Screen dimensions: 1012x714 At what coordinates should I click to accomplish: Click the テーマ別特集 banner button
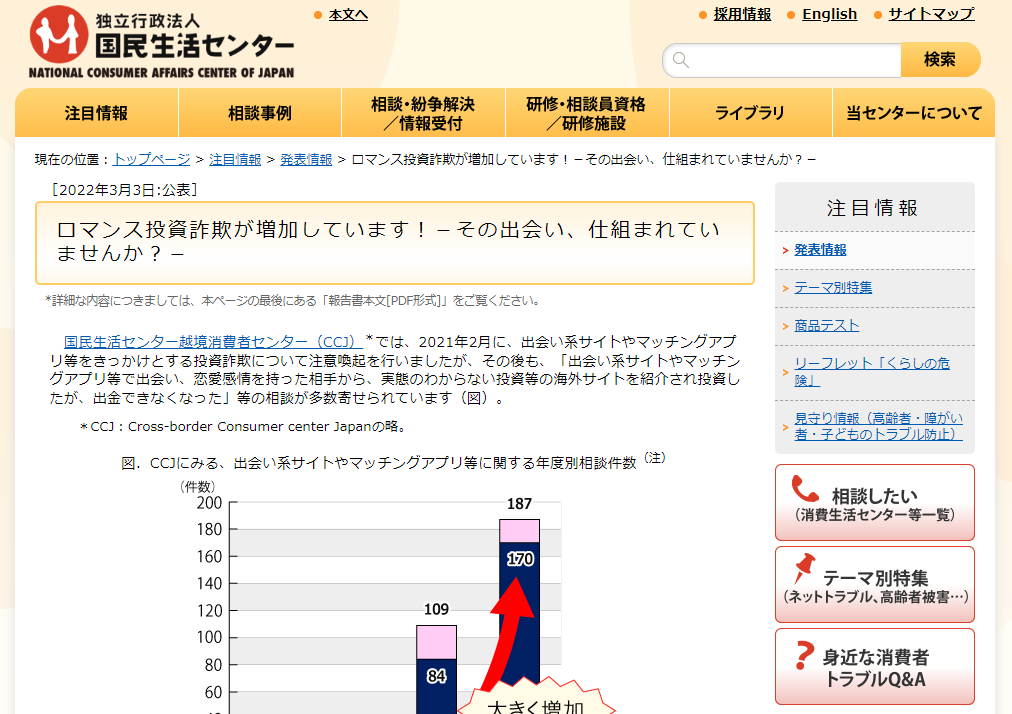[875, 584]
